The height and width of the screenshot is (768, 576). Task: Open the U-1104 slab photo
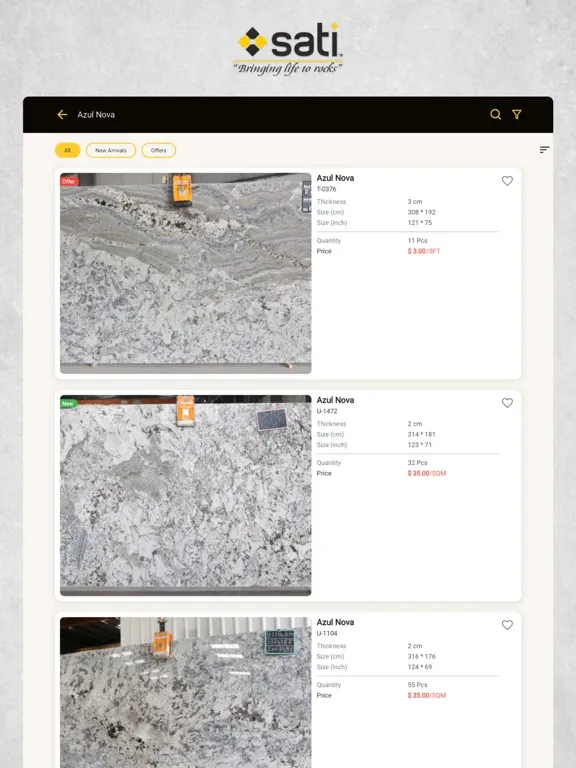tap(186, 693)
